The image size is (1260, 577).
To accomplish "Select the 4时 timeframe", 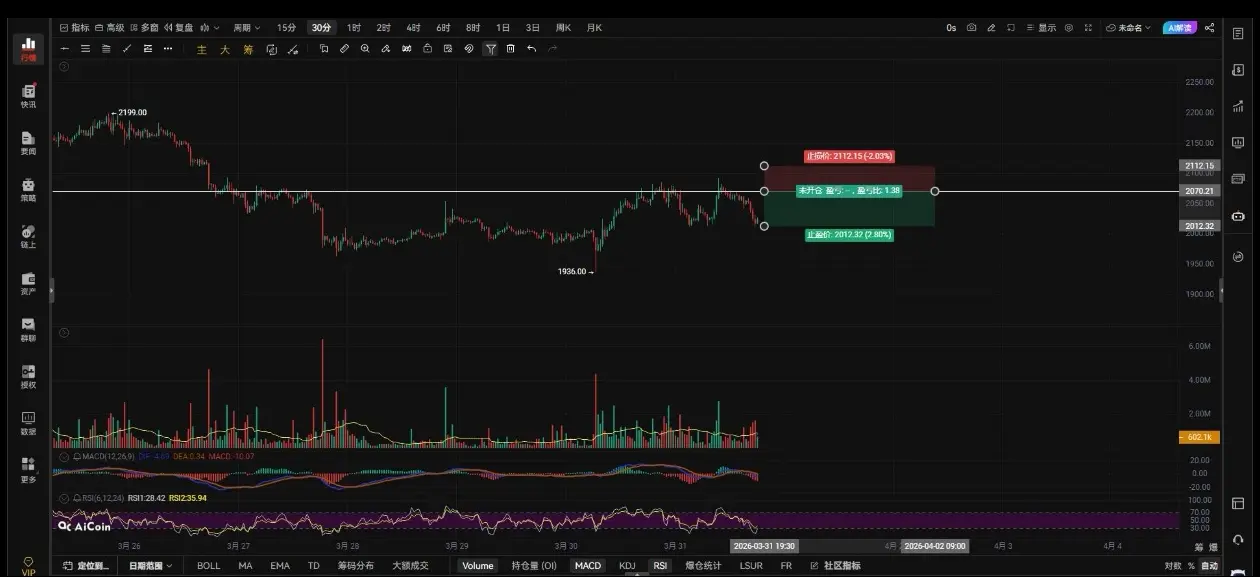I will click(413, 28).
